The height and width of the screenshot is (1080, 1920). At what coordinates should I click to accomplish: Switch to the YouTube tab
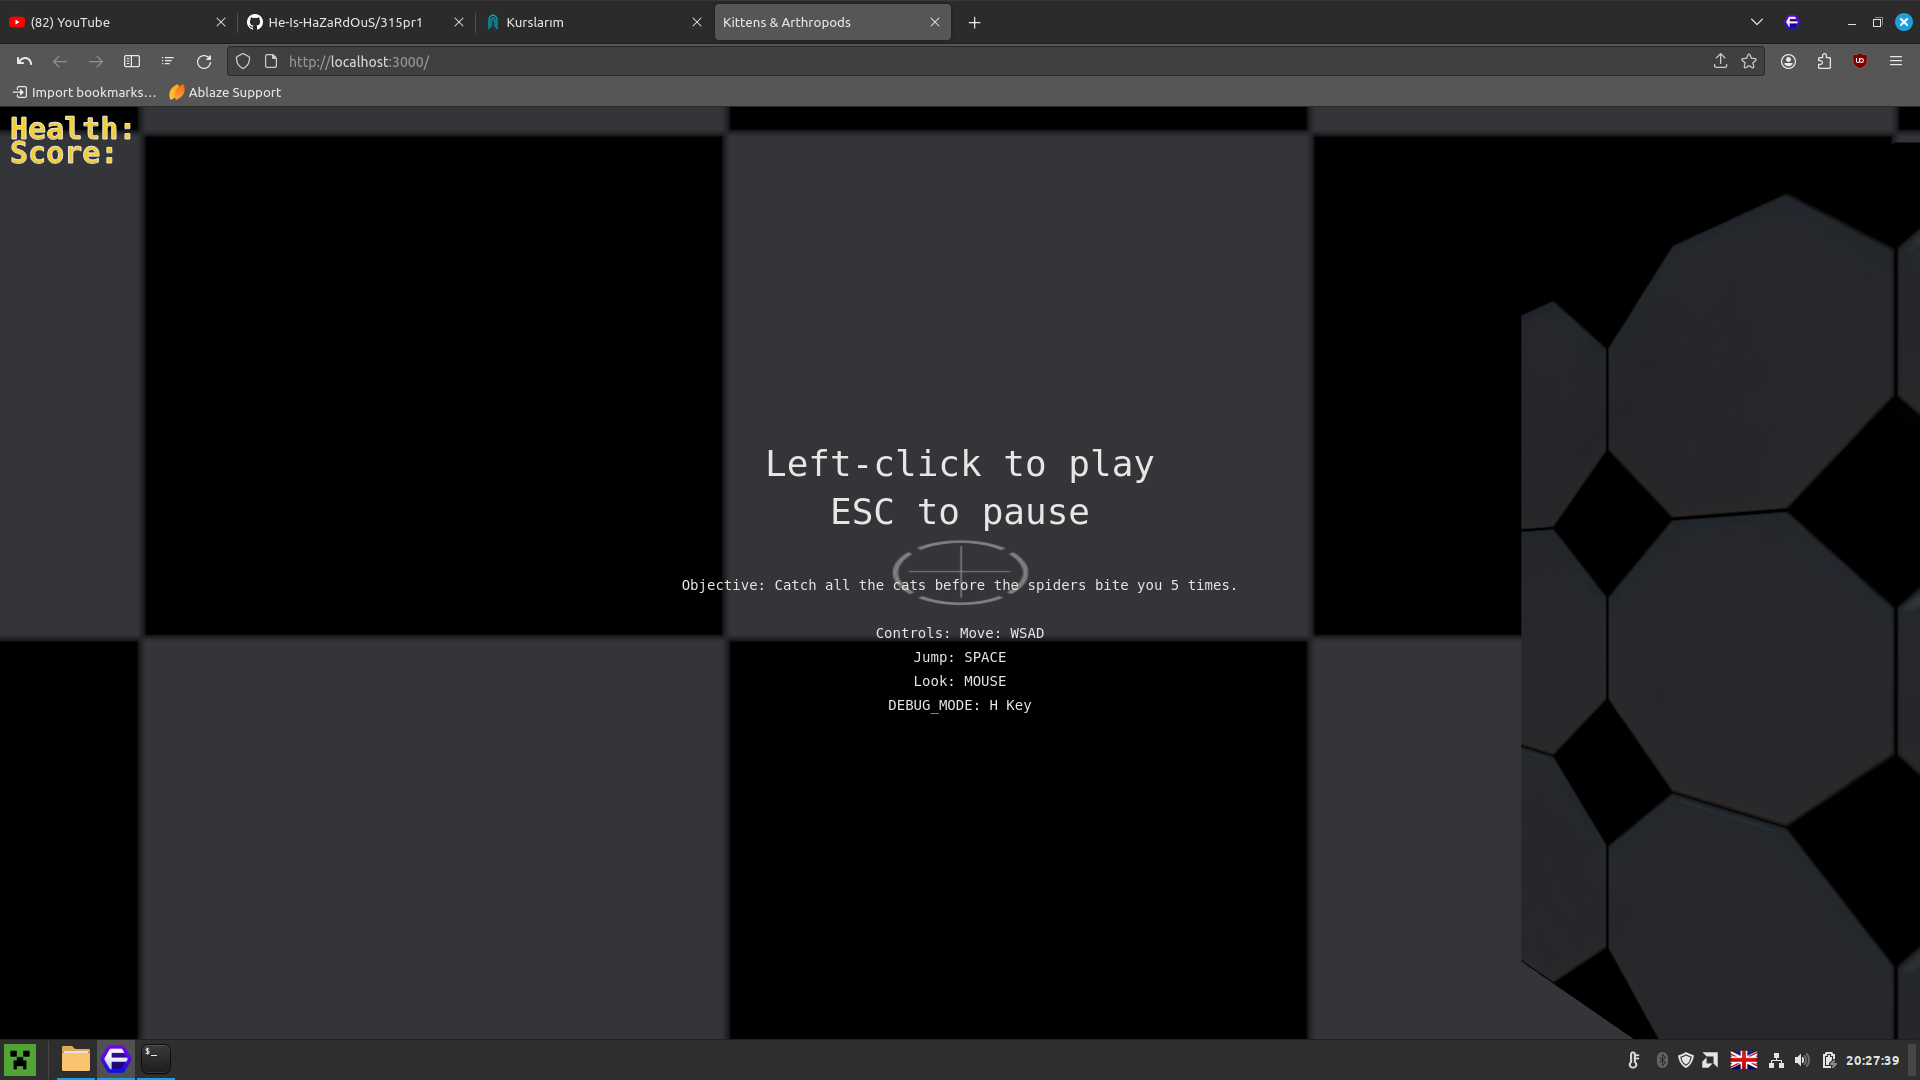tap(110, 22)
